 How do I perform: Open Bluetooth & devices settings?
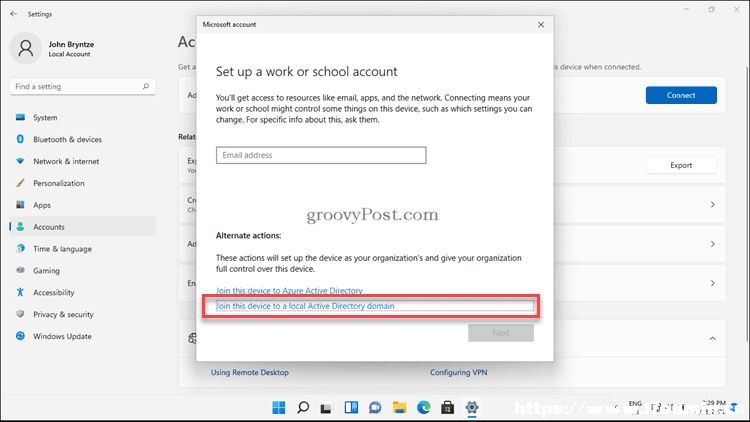coord(83,139)
